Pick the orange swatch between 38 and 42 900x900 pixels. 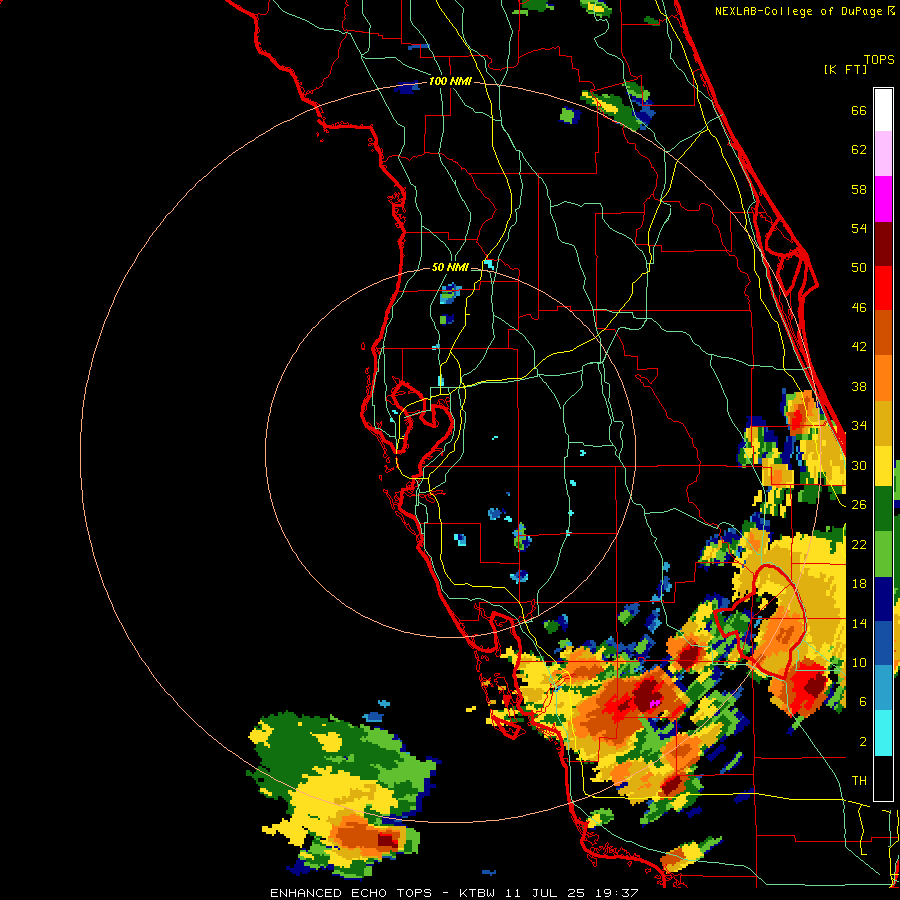[883, 378]
